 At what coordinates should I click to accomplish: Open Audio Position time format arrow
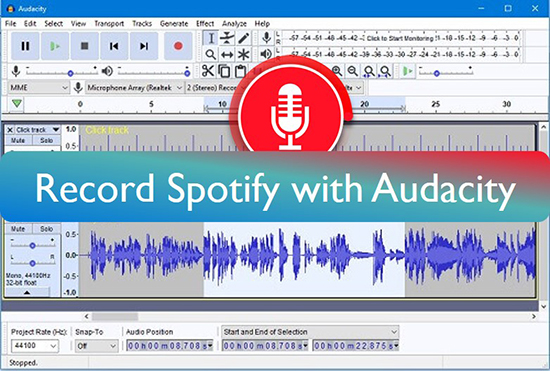(x=210, y=346)
